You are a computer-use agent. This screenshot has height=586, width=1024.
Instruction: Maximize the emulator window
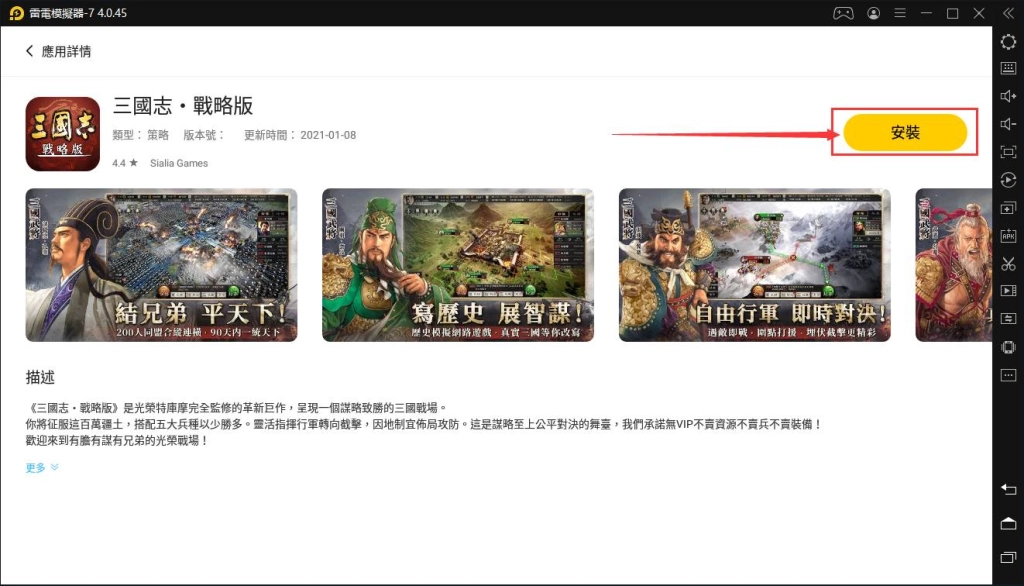tap(952, 13)
